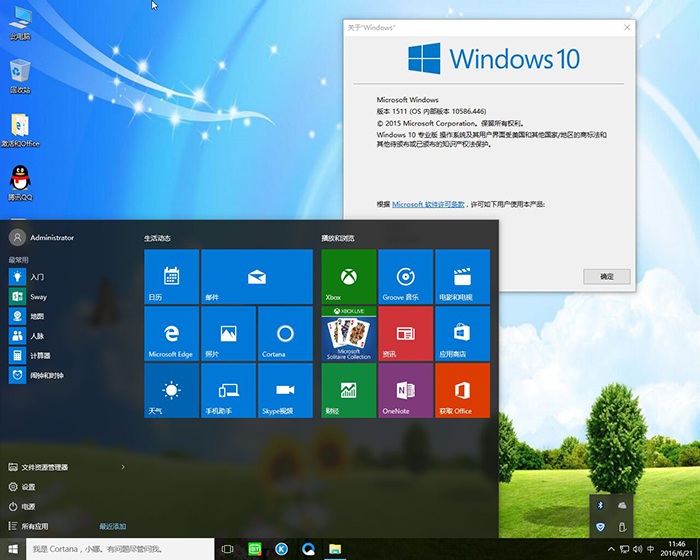700x560 pixels.
Task: Open Tencent QQ desktop icon
Action: click(19, 181)
